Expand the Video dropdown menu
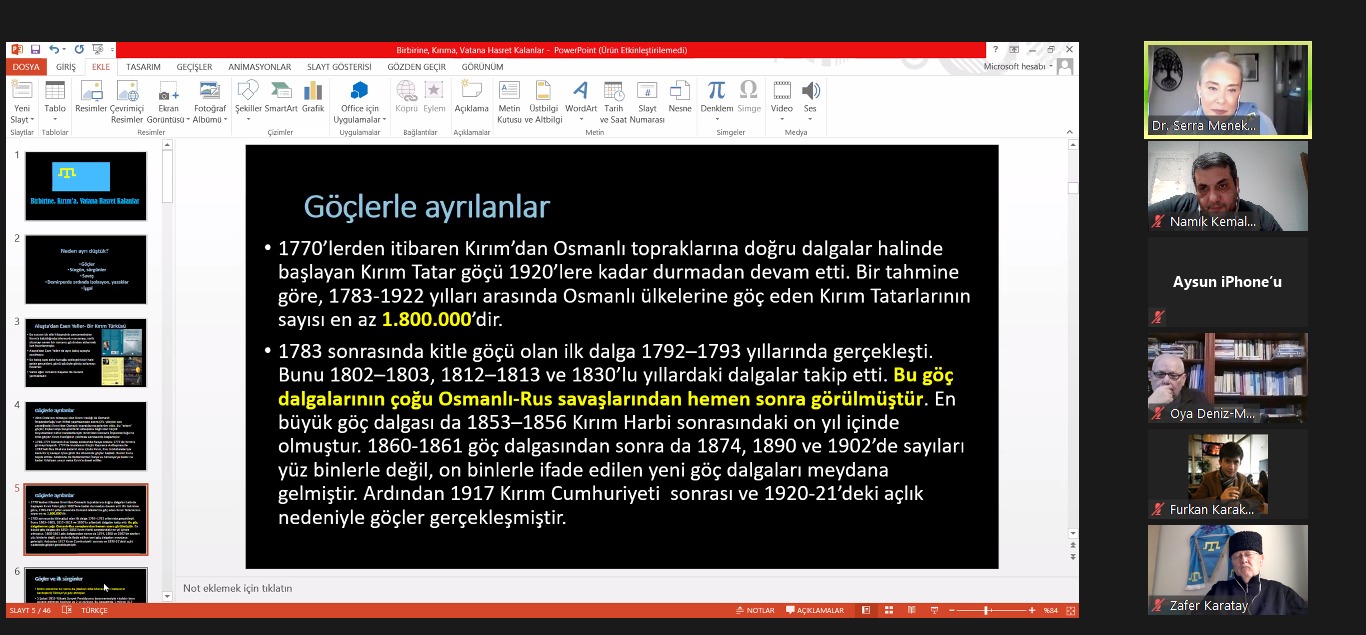 point(781,119)
